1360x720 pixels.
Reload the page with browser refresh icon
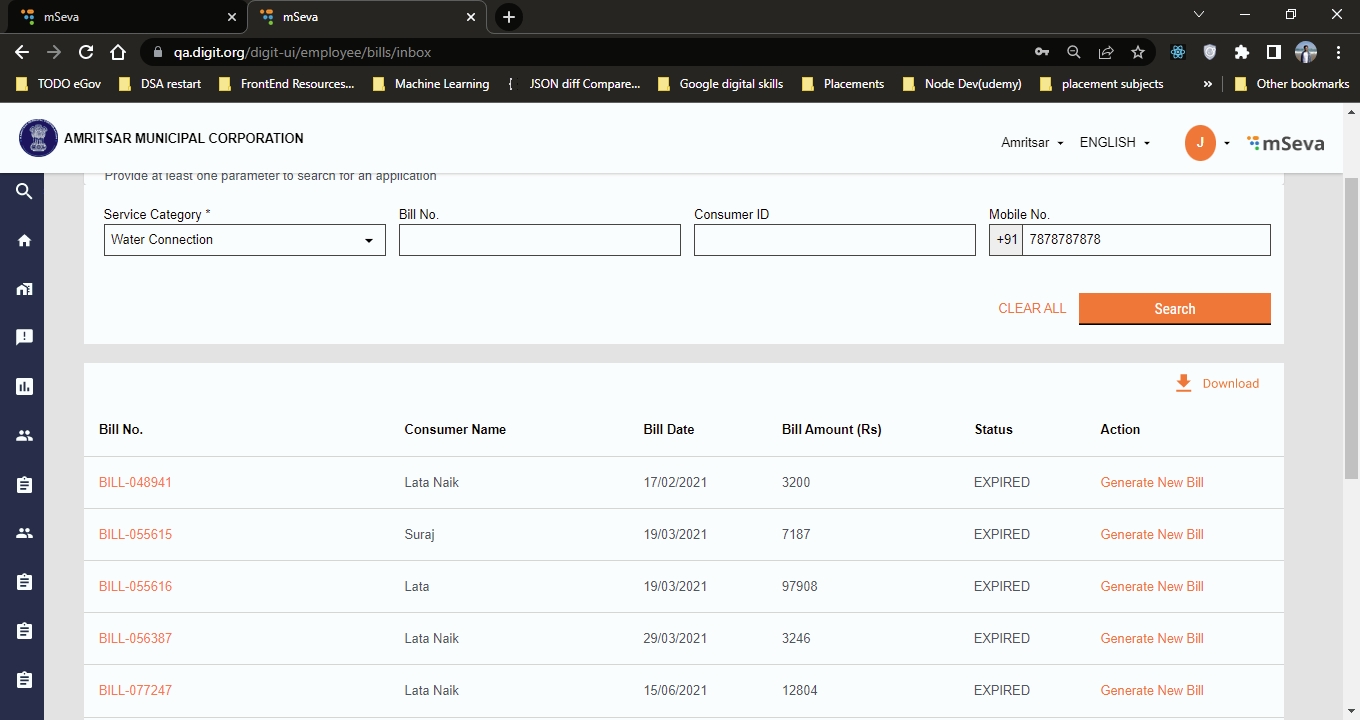(x=86, y=52)
